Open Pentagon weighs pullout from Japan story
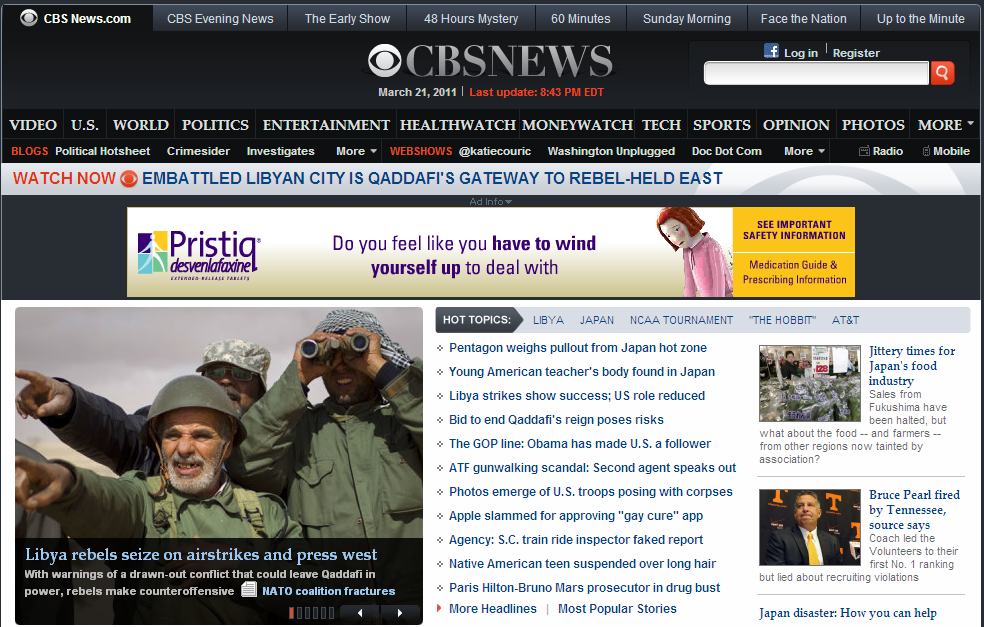984x627 pixels. 578,348
